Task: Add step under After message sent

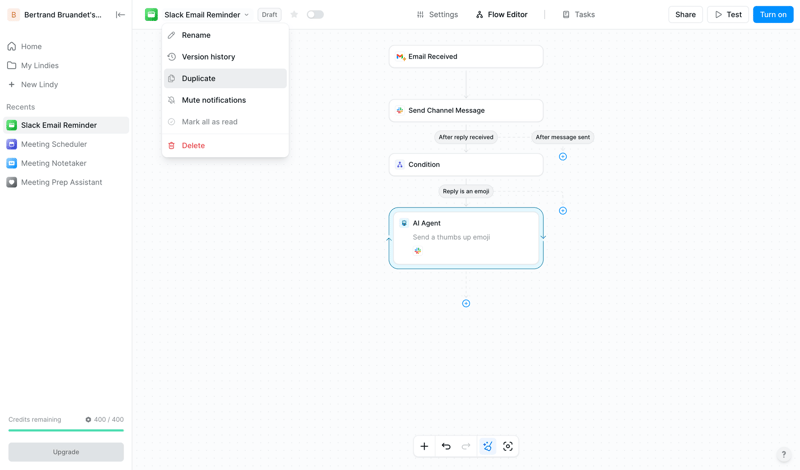Action: 563,157
